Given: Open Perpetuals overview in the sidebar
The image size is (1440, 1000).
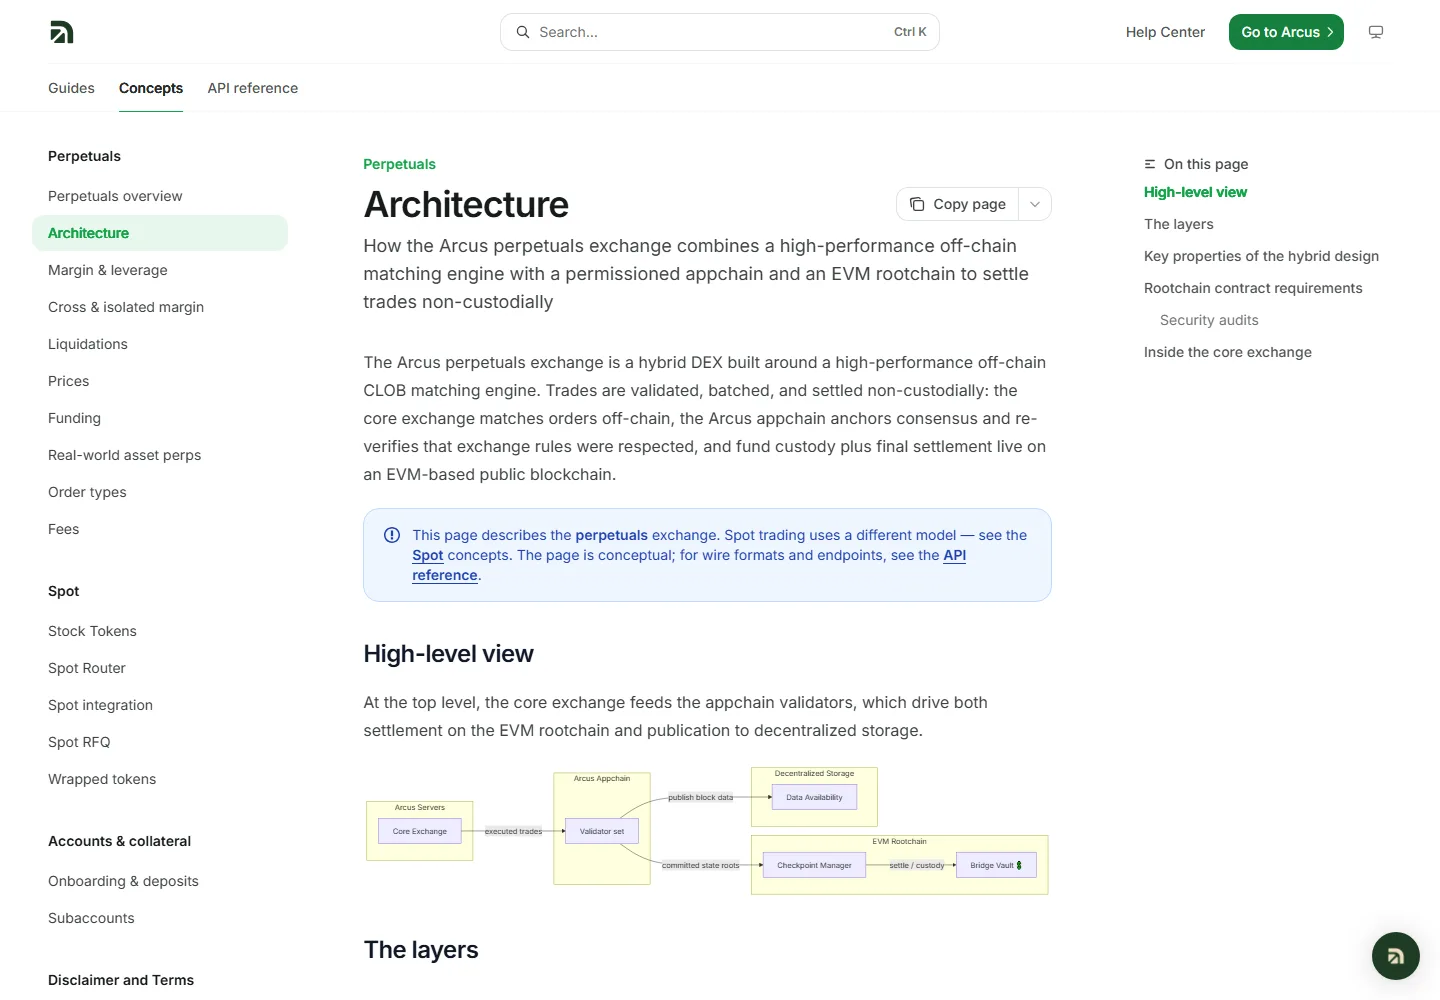Looking at the screenshot, I should pyautogui.click(x=160, y=196).
